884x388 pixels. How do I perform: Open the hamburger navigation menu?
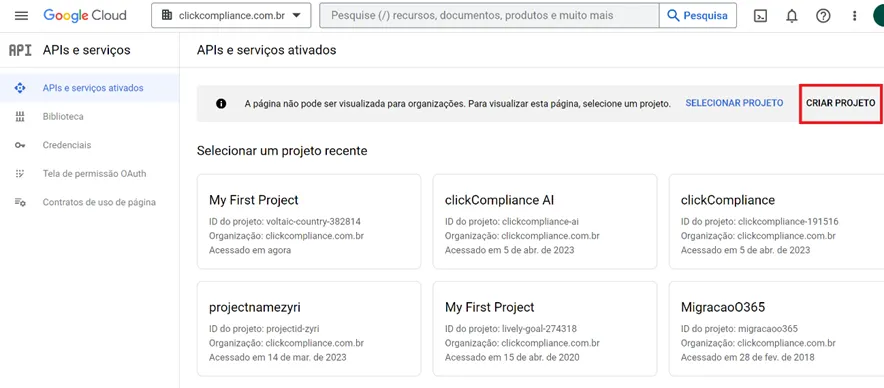(x=21, y=16)
